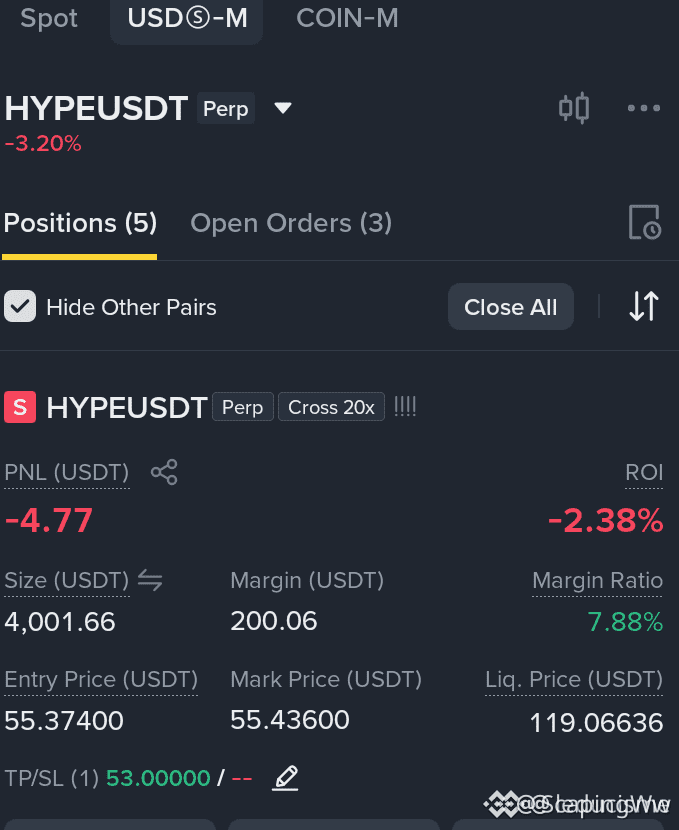
Task: Click the Margin Ratio label
Action: tap(597, 581)
